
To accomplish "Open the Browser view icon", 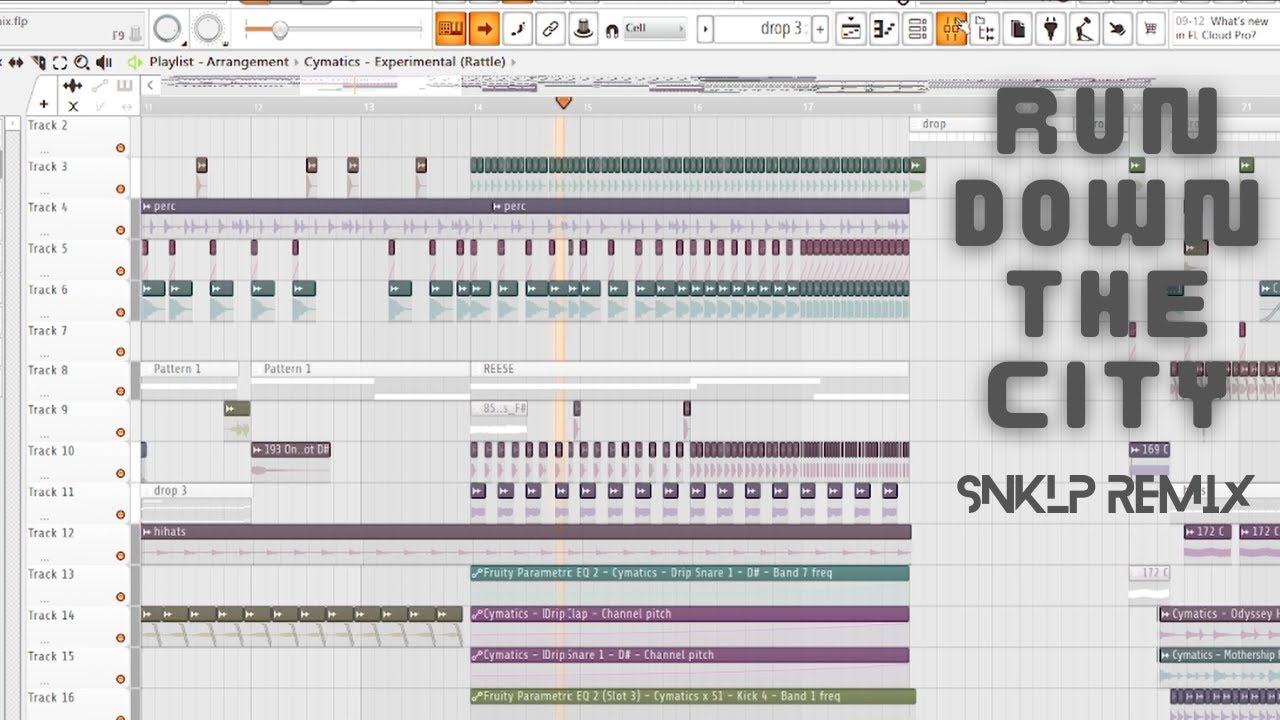I will pos(984,29).
